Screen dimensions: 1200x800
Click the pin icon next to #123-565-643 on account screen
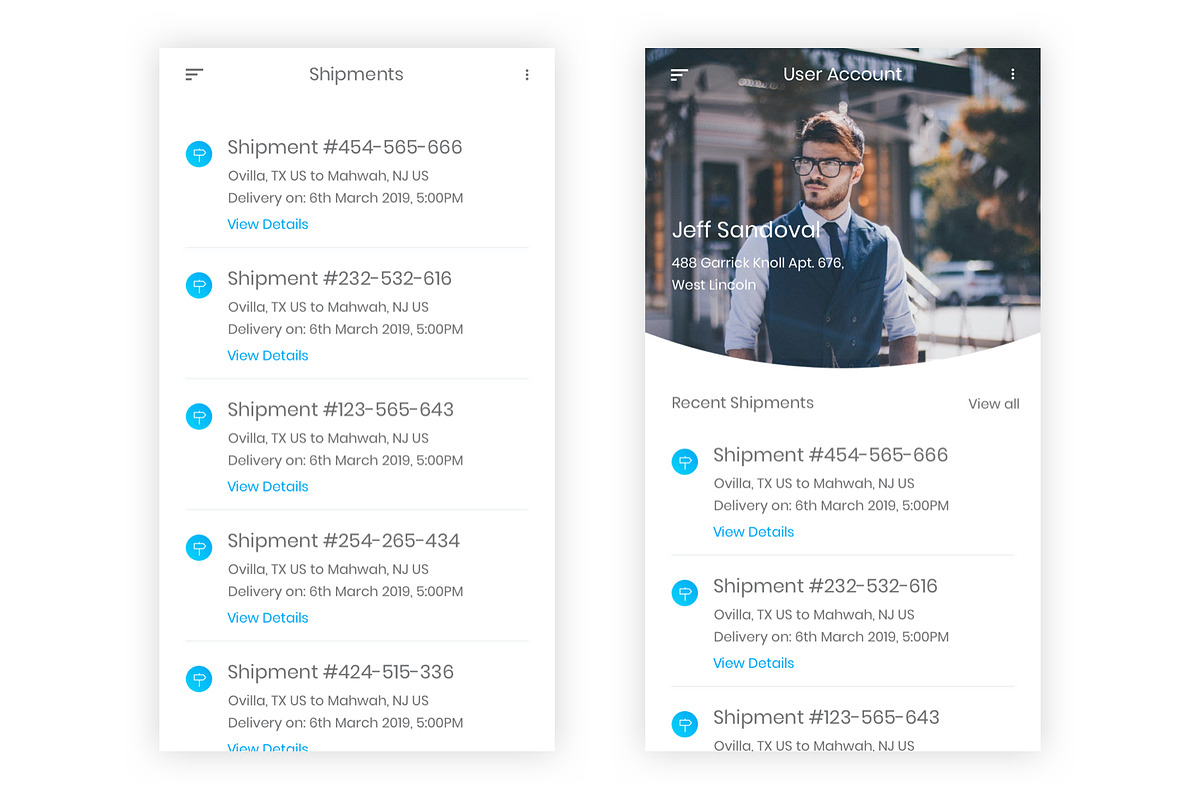pyautogui.click(x=685, y=723)
